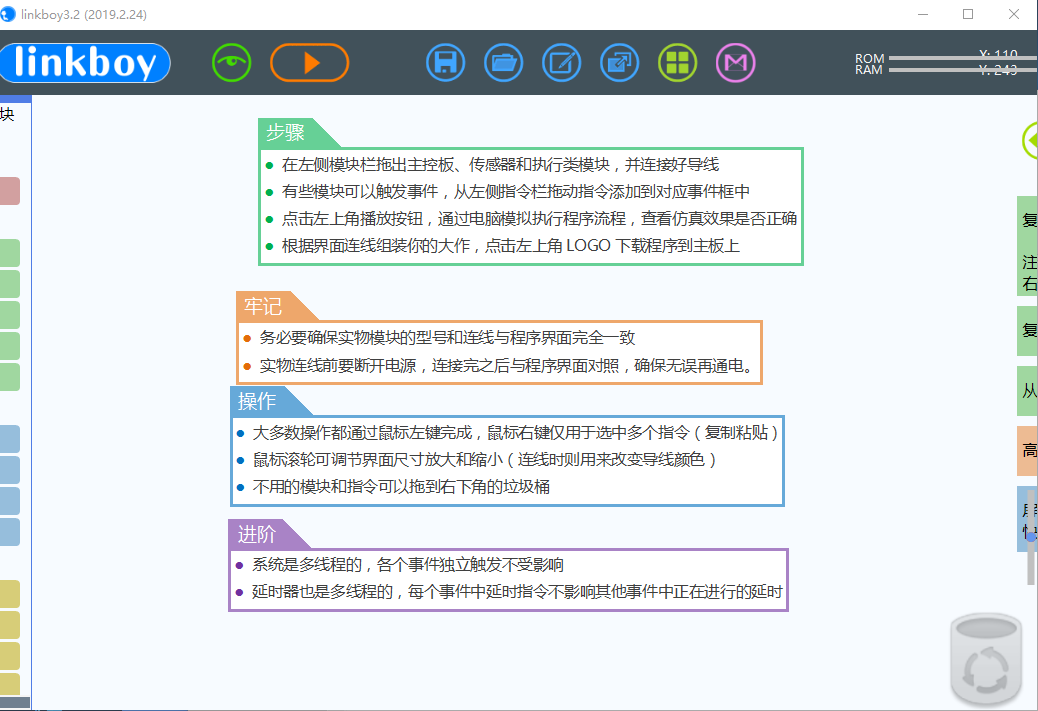Toggle the green eye view icon
This screenshot has height=711, width=1038.
[x=231, y=63]
